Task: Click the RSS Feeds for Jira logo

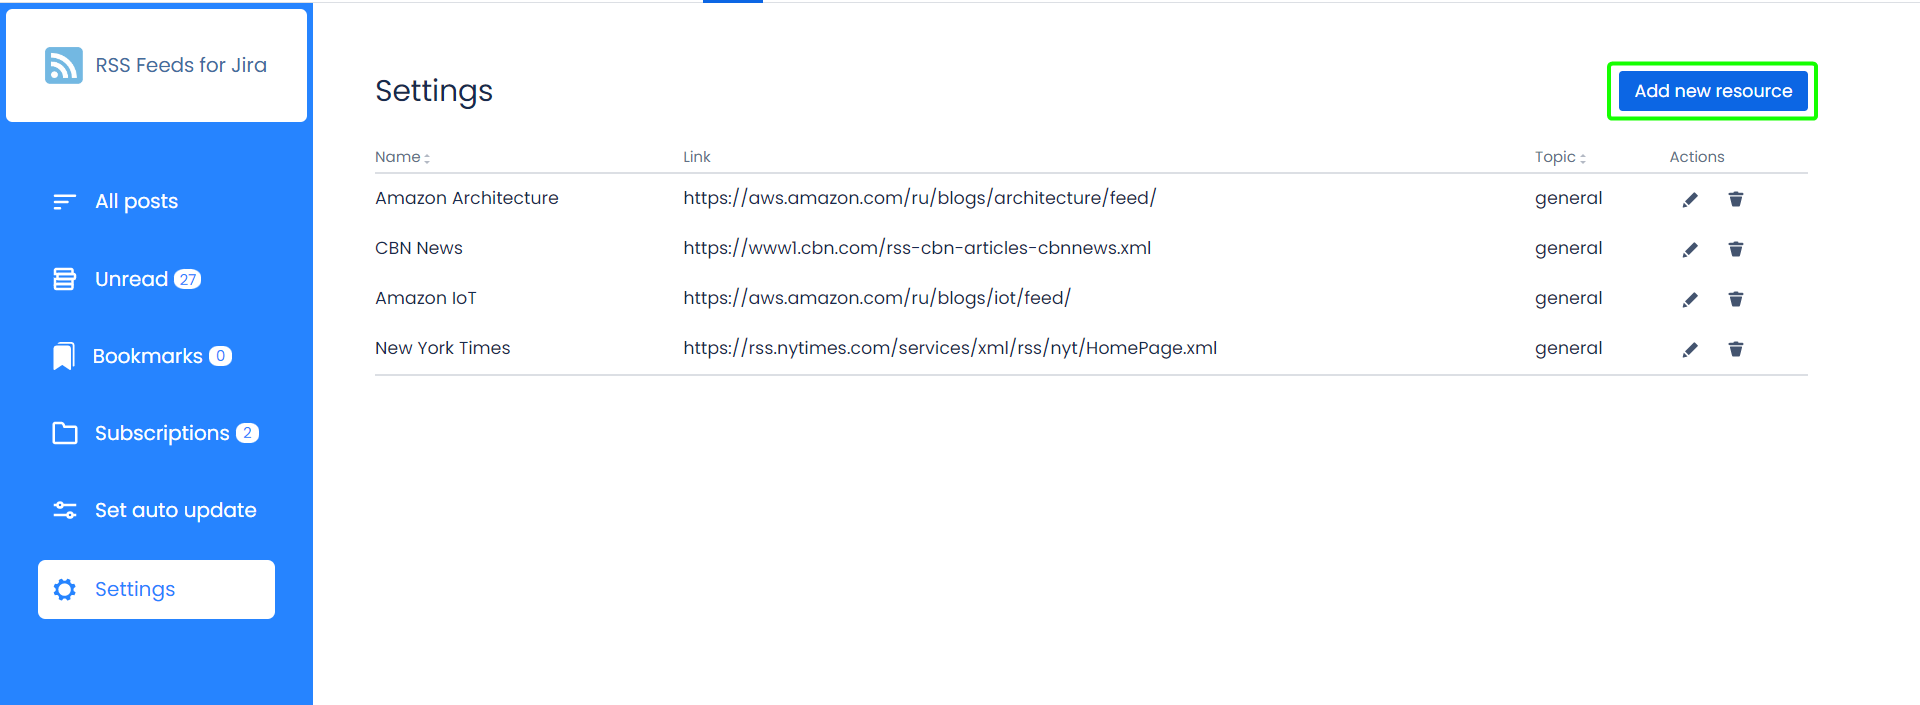Action: click(x=156, y=65)
